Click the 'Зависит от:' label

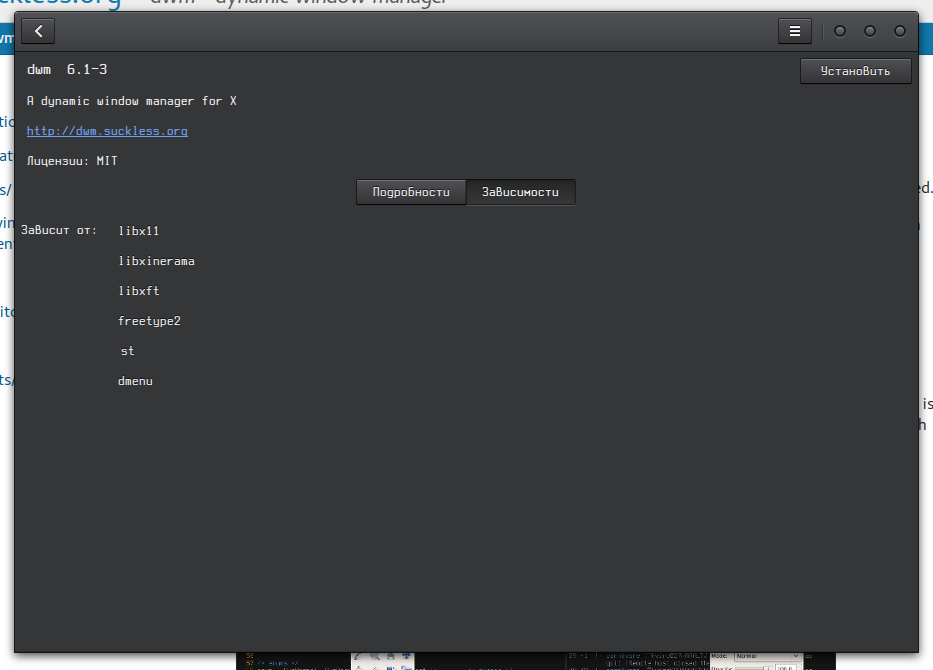[x=59, y=230]
